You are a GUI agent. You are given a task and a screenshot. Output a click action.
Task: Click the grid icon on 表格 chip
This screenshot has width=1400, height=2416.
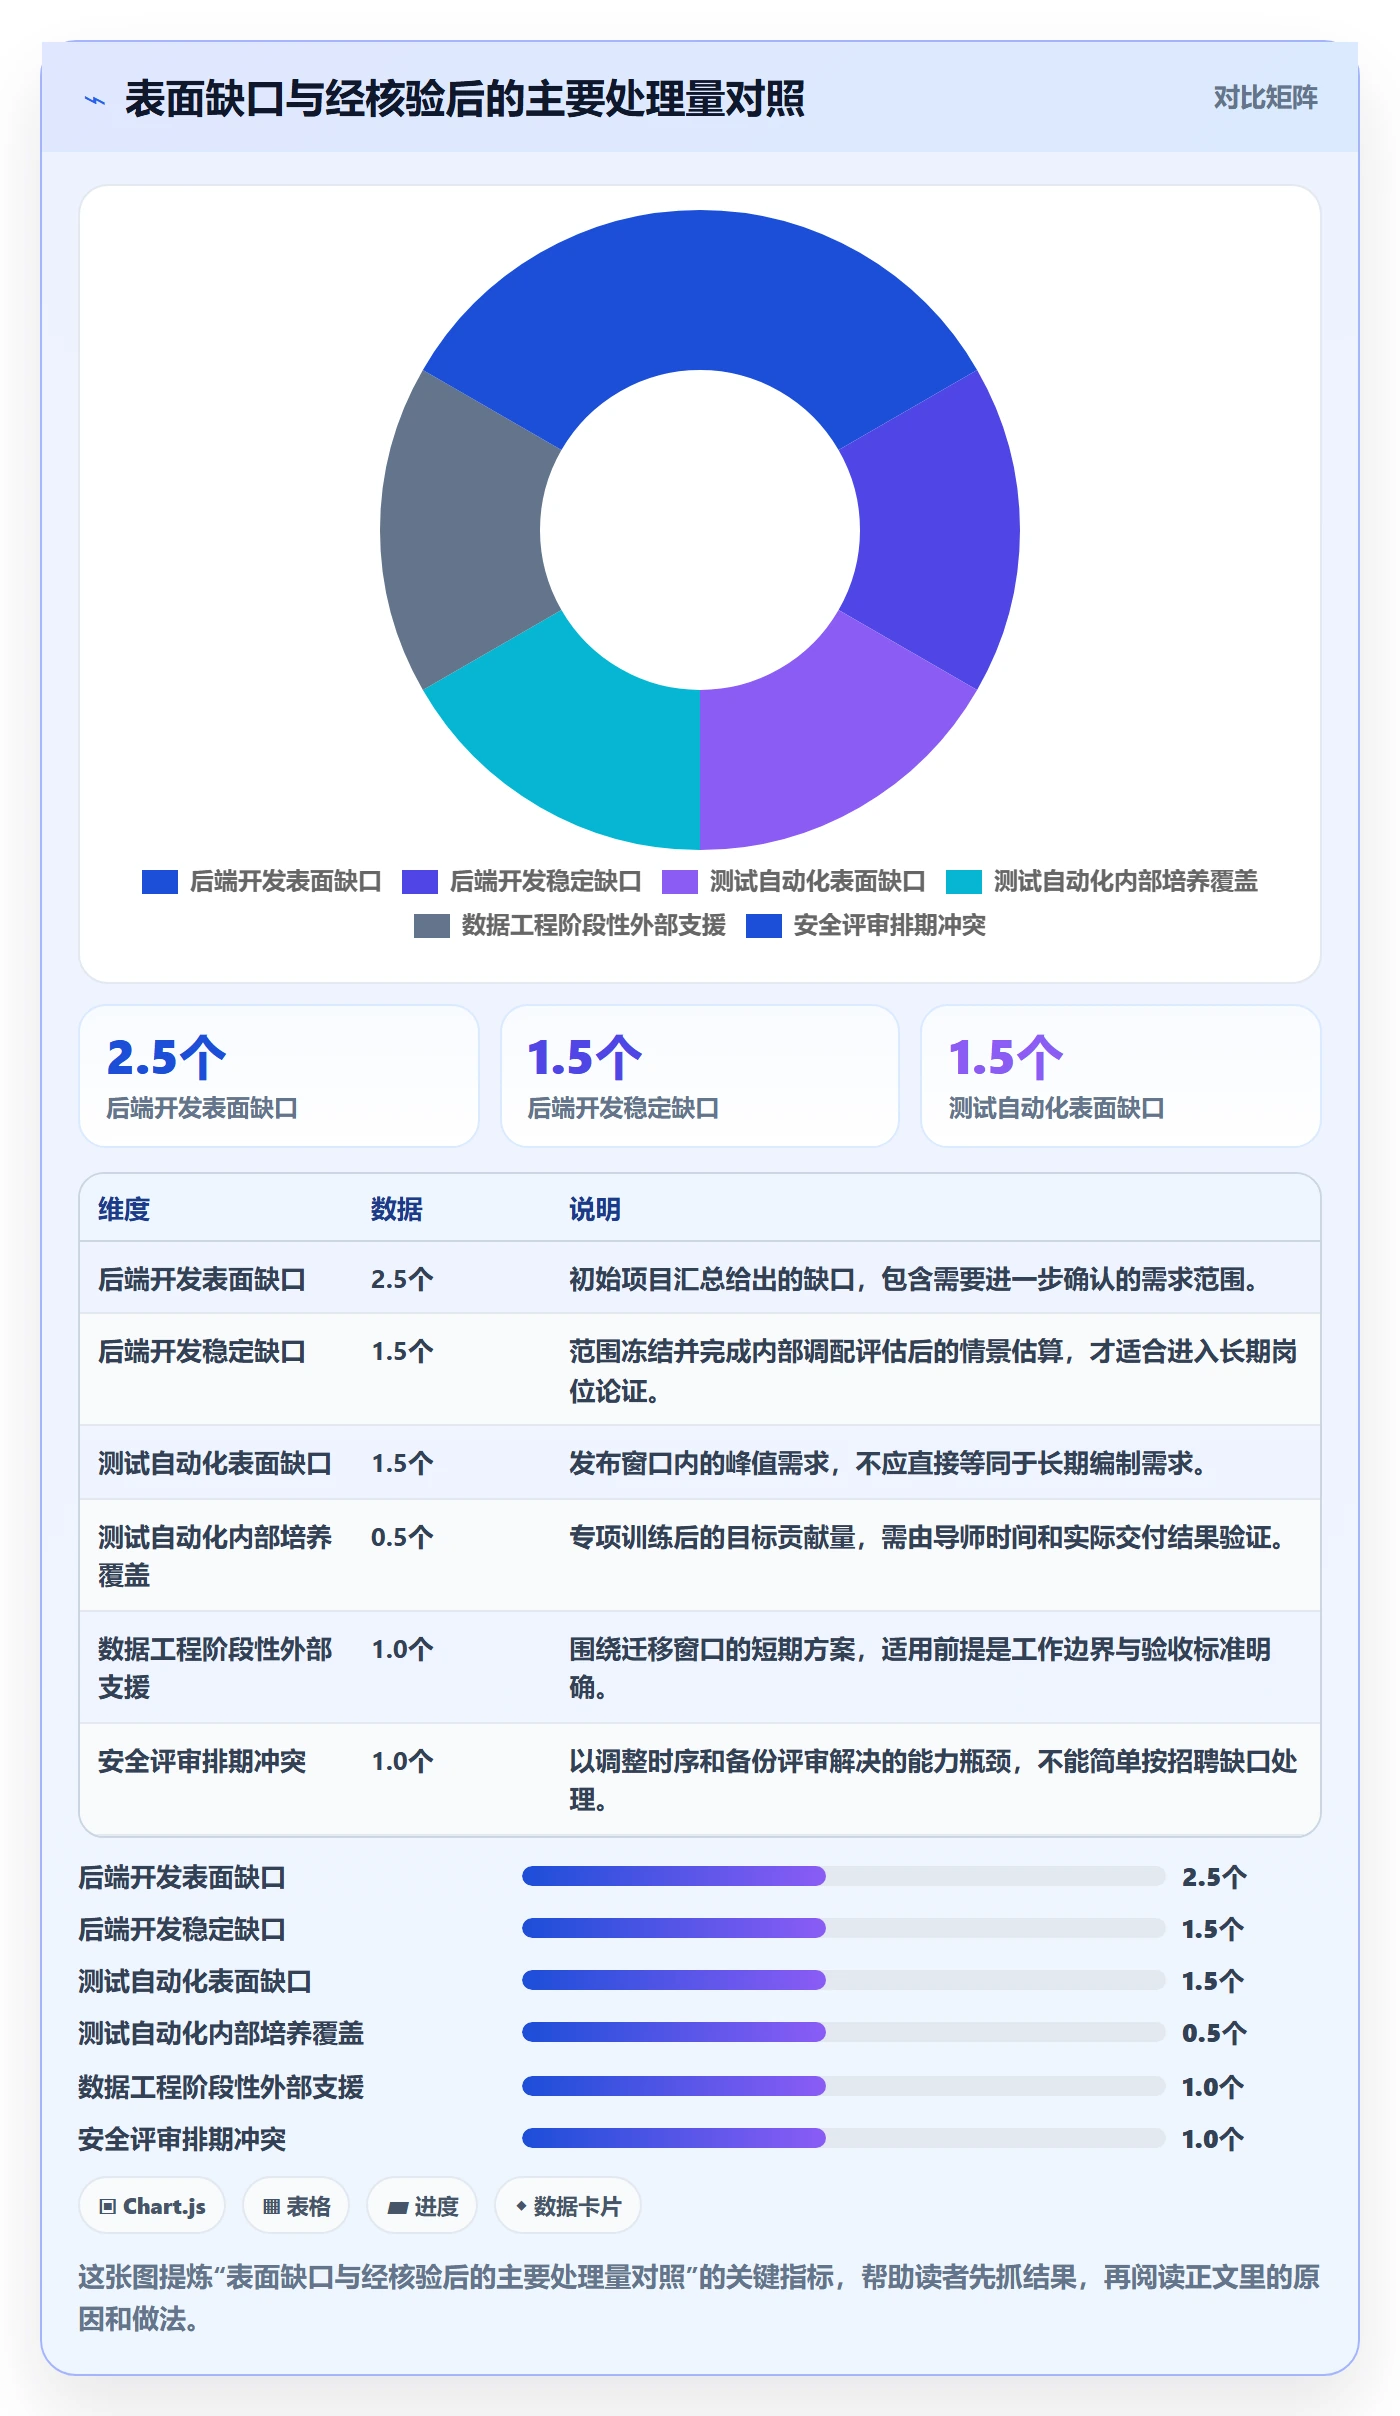[x=271, y=2207]
